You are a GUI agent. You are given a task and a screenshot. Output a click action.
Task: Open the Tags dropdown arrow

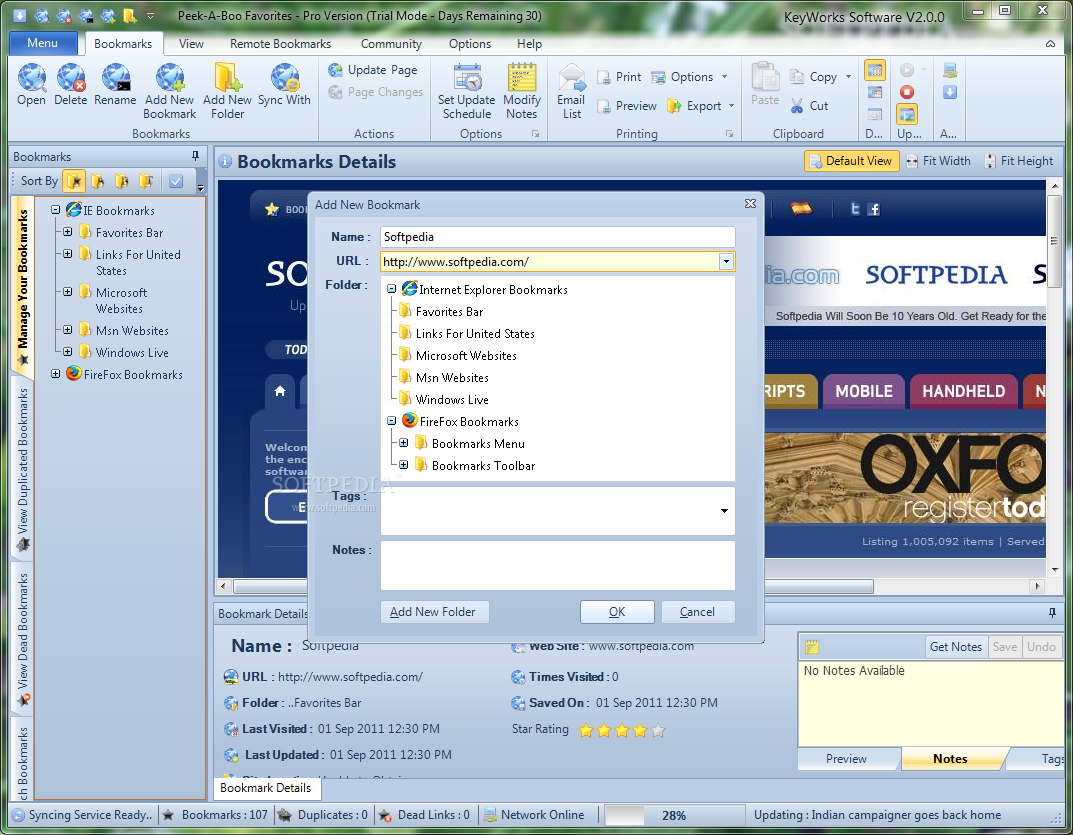(x=724, y=511)
